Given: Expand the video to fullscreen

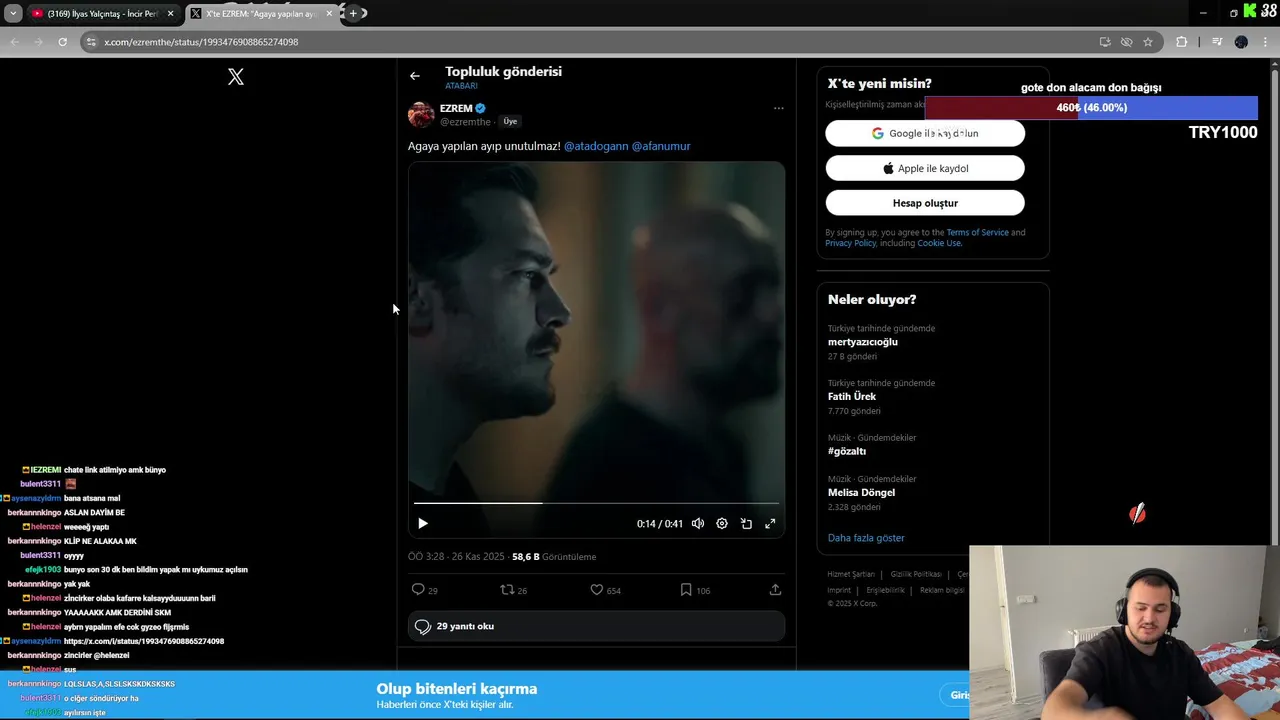Looking at the screenshot, I should coord(770,523).
